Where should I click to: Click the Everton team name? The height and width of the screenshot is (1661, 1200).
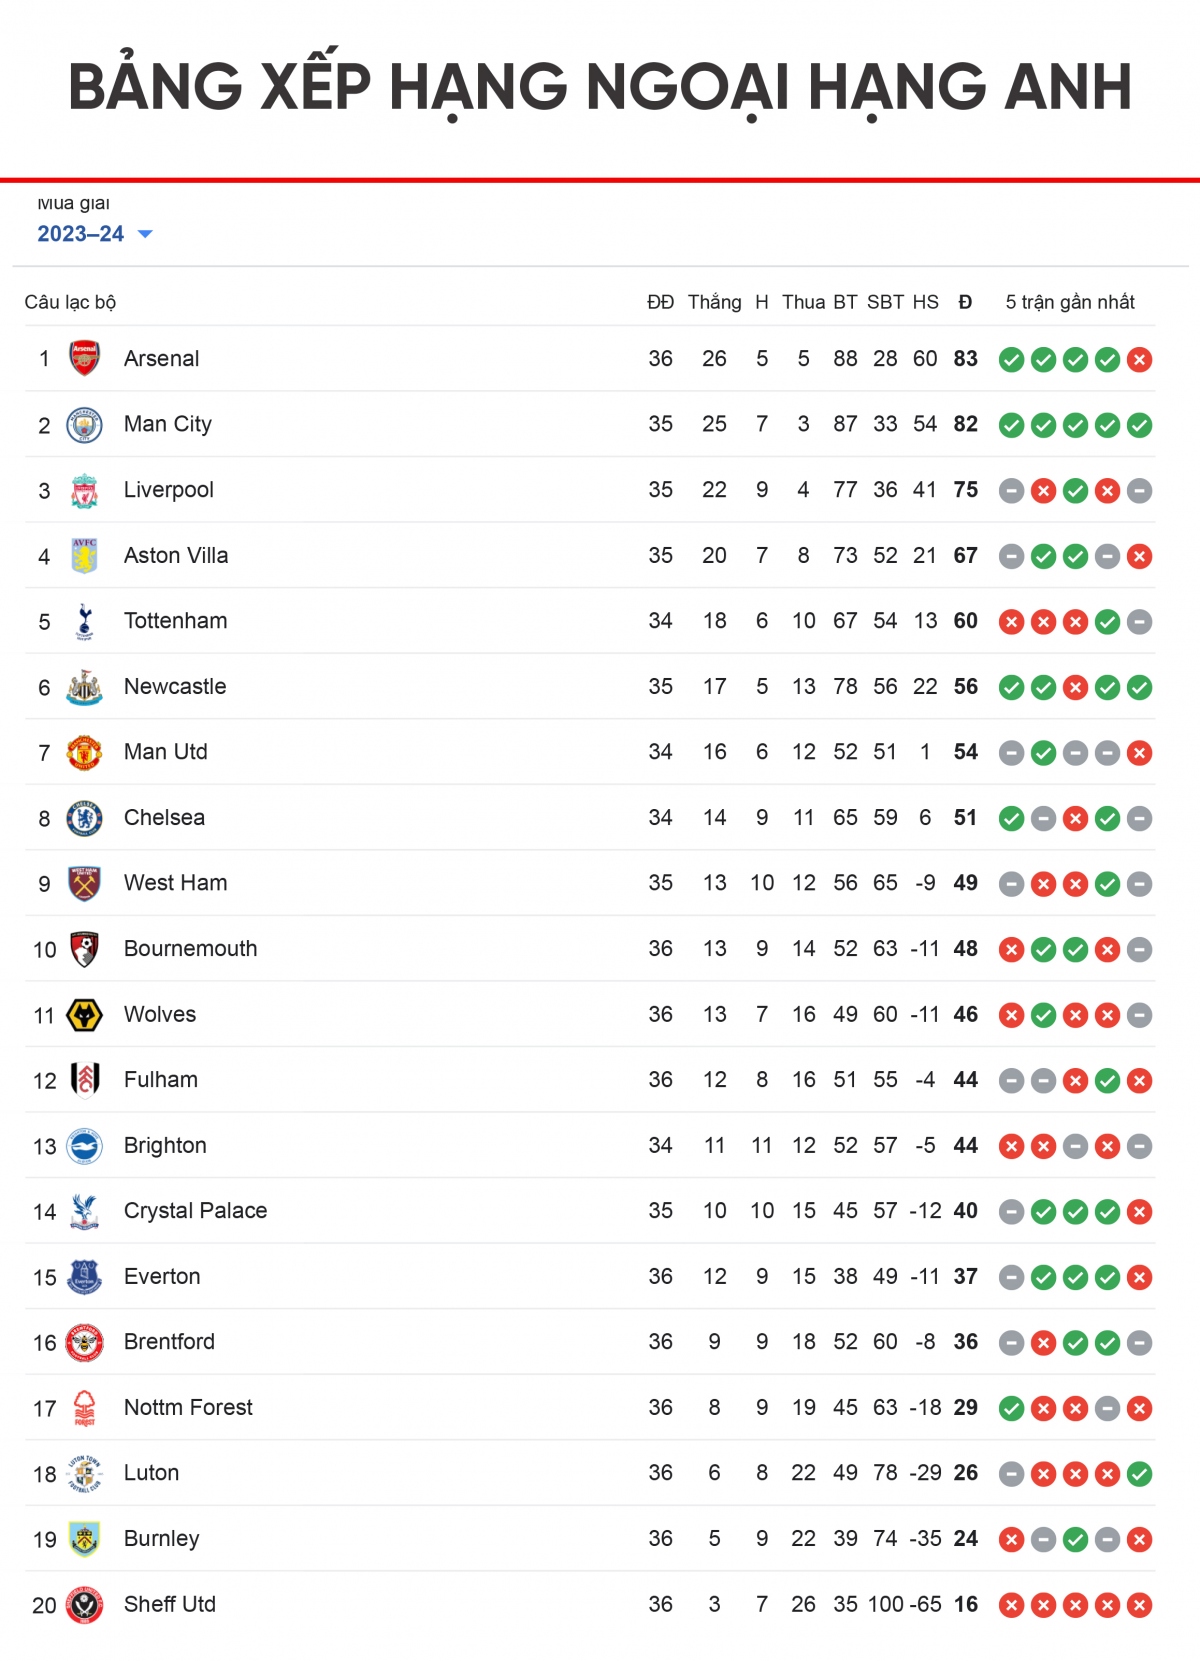[161, 1276]
